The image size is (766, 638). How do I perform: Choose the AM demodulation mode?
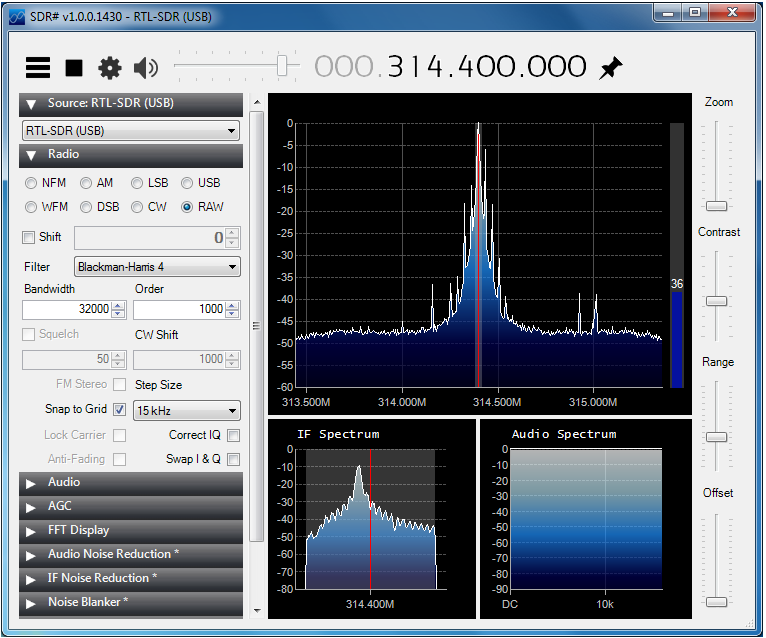tap(86, 183)
